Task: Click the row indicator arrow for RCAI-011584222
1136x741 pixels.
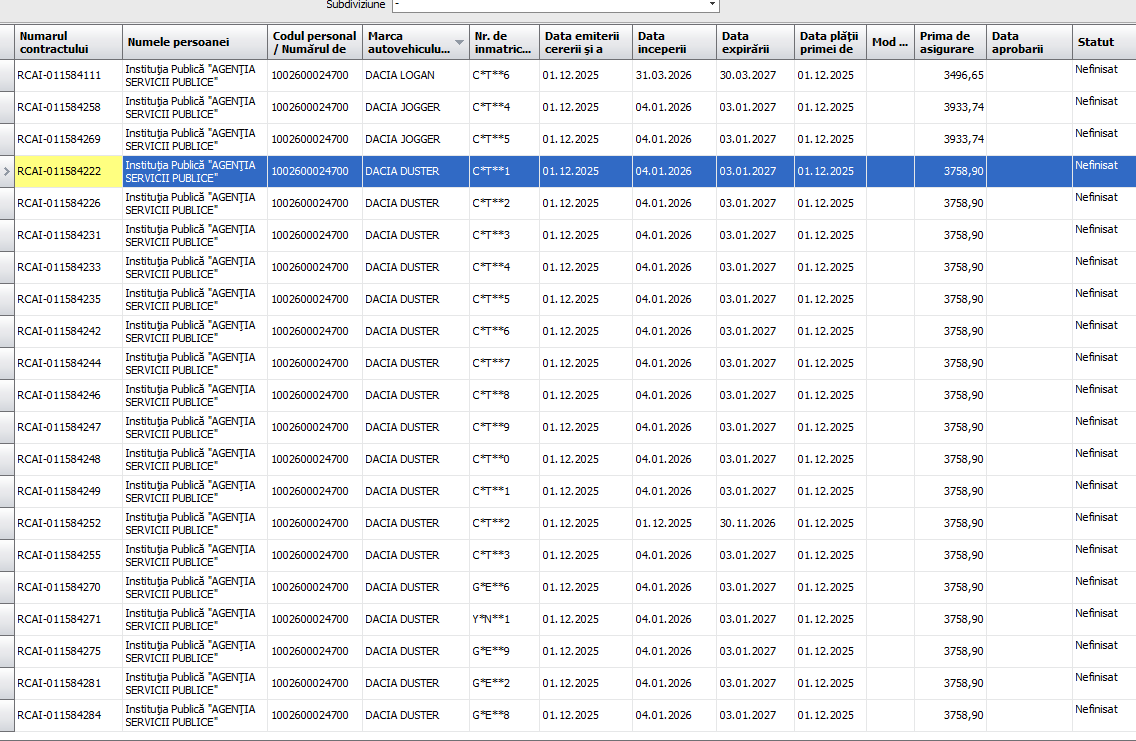Action: point(7,171)
